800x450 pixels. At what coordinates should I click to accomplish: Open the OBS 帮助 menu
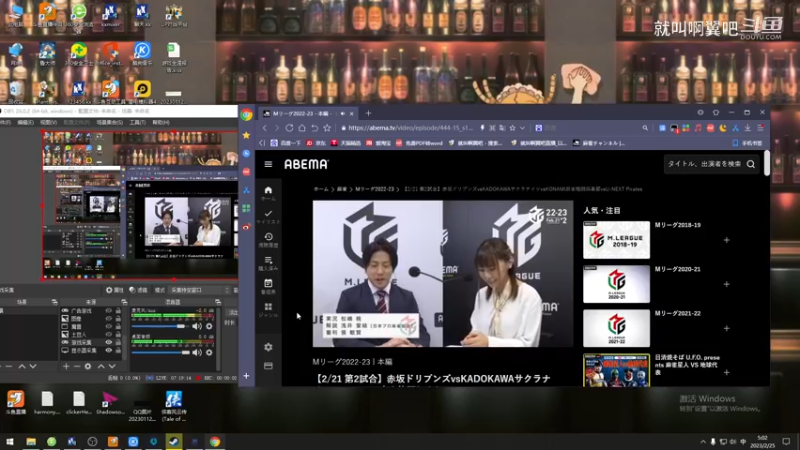coord(161,122)
